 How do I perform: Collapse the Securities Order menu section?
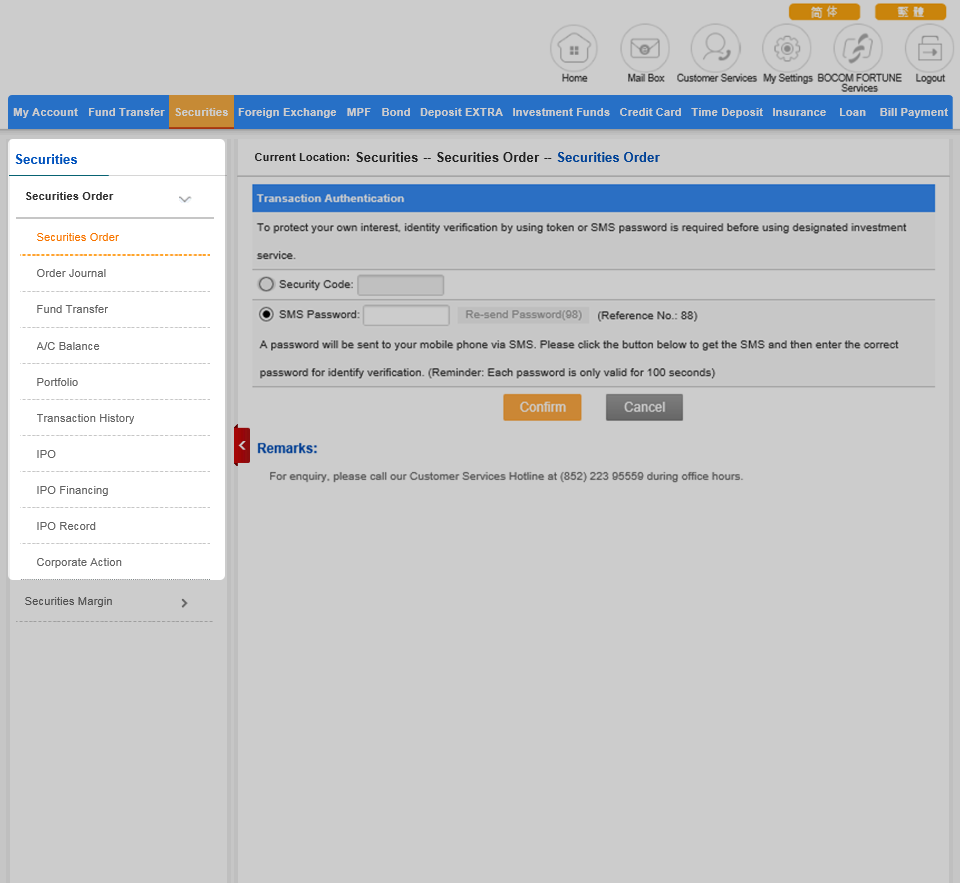[184, 198]
